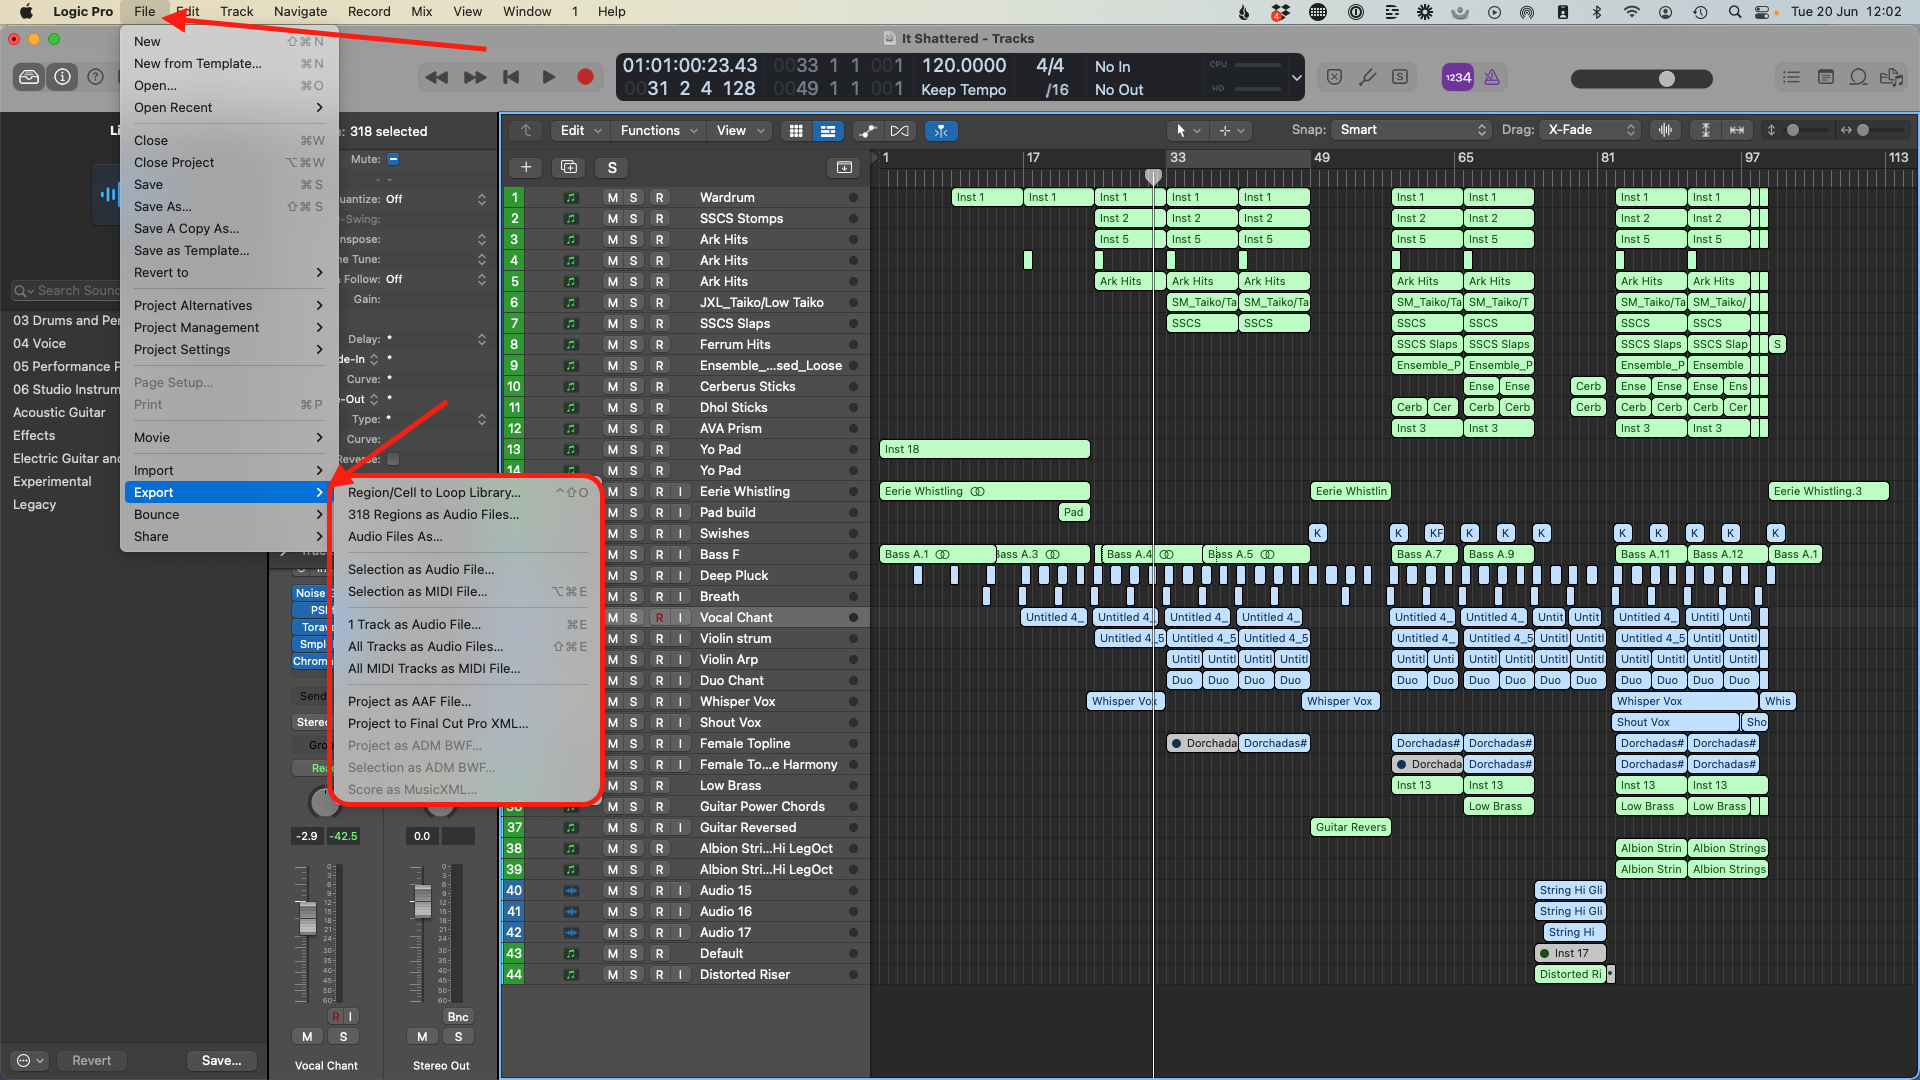1920x1080 pixels.
Task: Click the Save button at the bottom left
Action: click(221, 1060)
